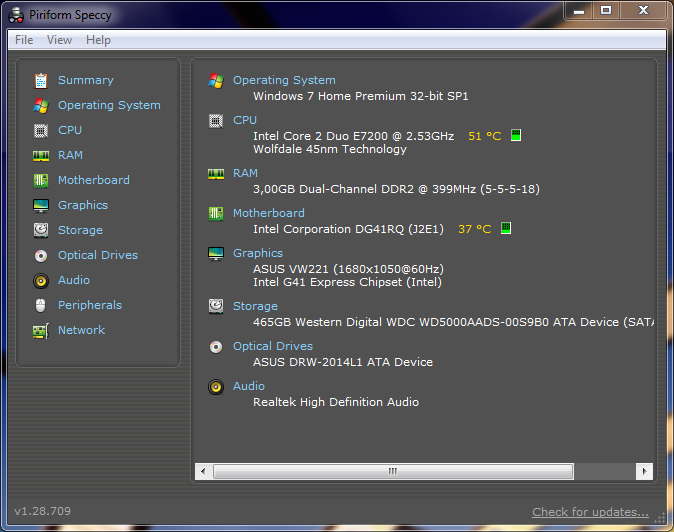Click the RAM stick icon in sidebar

[x=41, y=156]
